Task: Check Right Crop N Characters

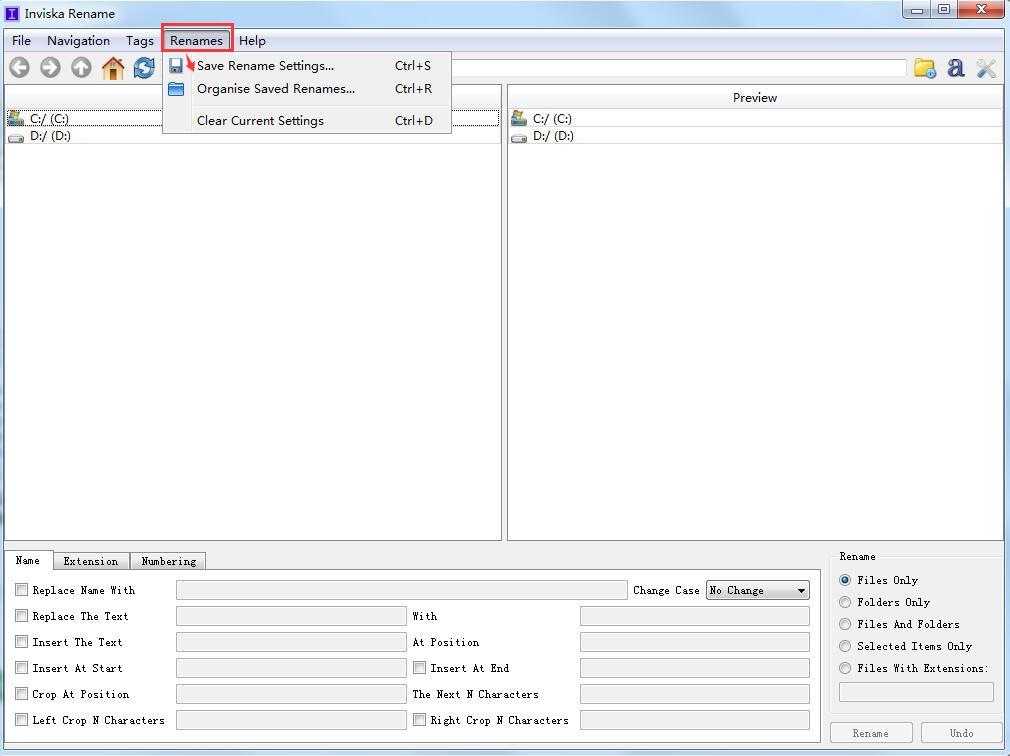Action: point(419,719)
